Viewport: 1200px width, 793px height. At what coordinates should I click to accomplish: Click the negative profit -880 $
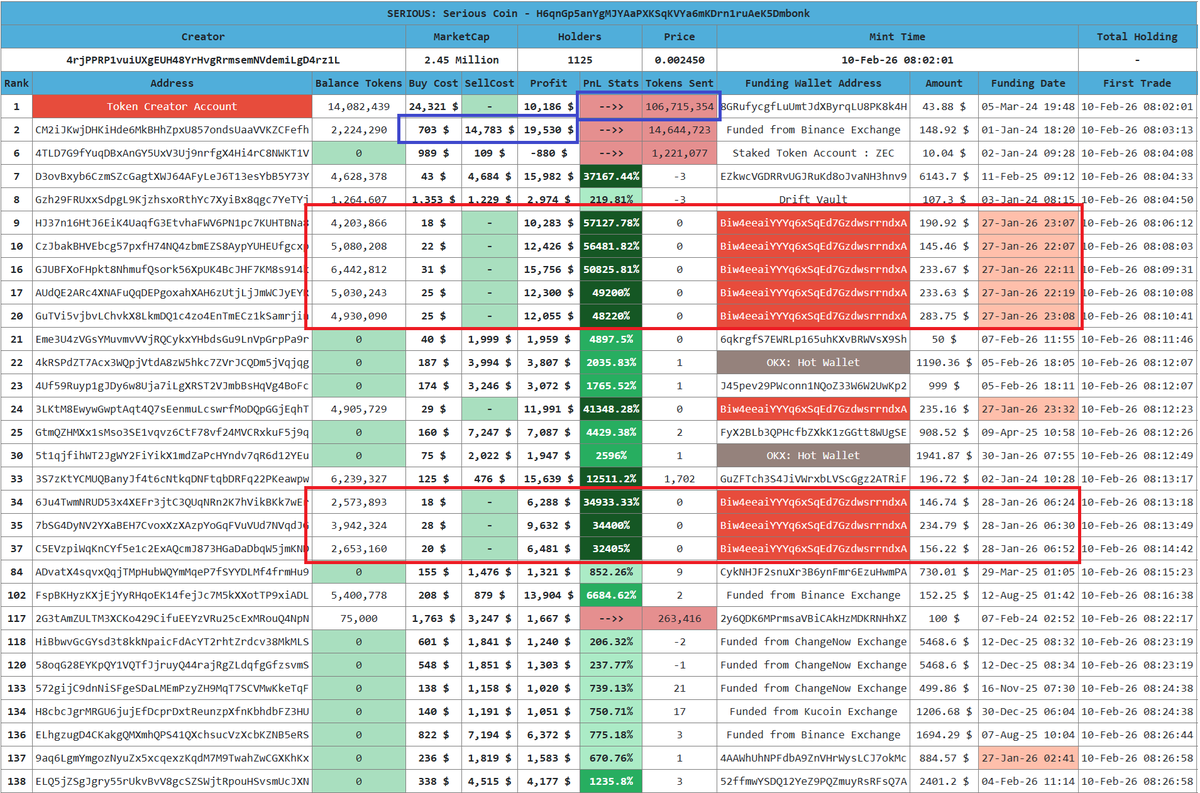pos(547,153)
